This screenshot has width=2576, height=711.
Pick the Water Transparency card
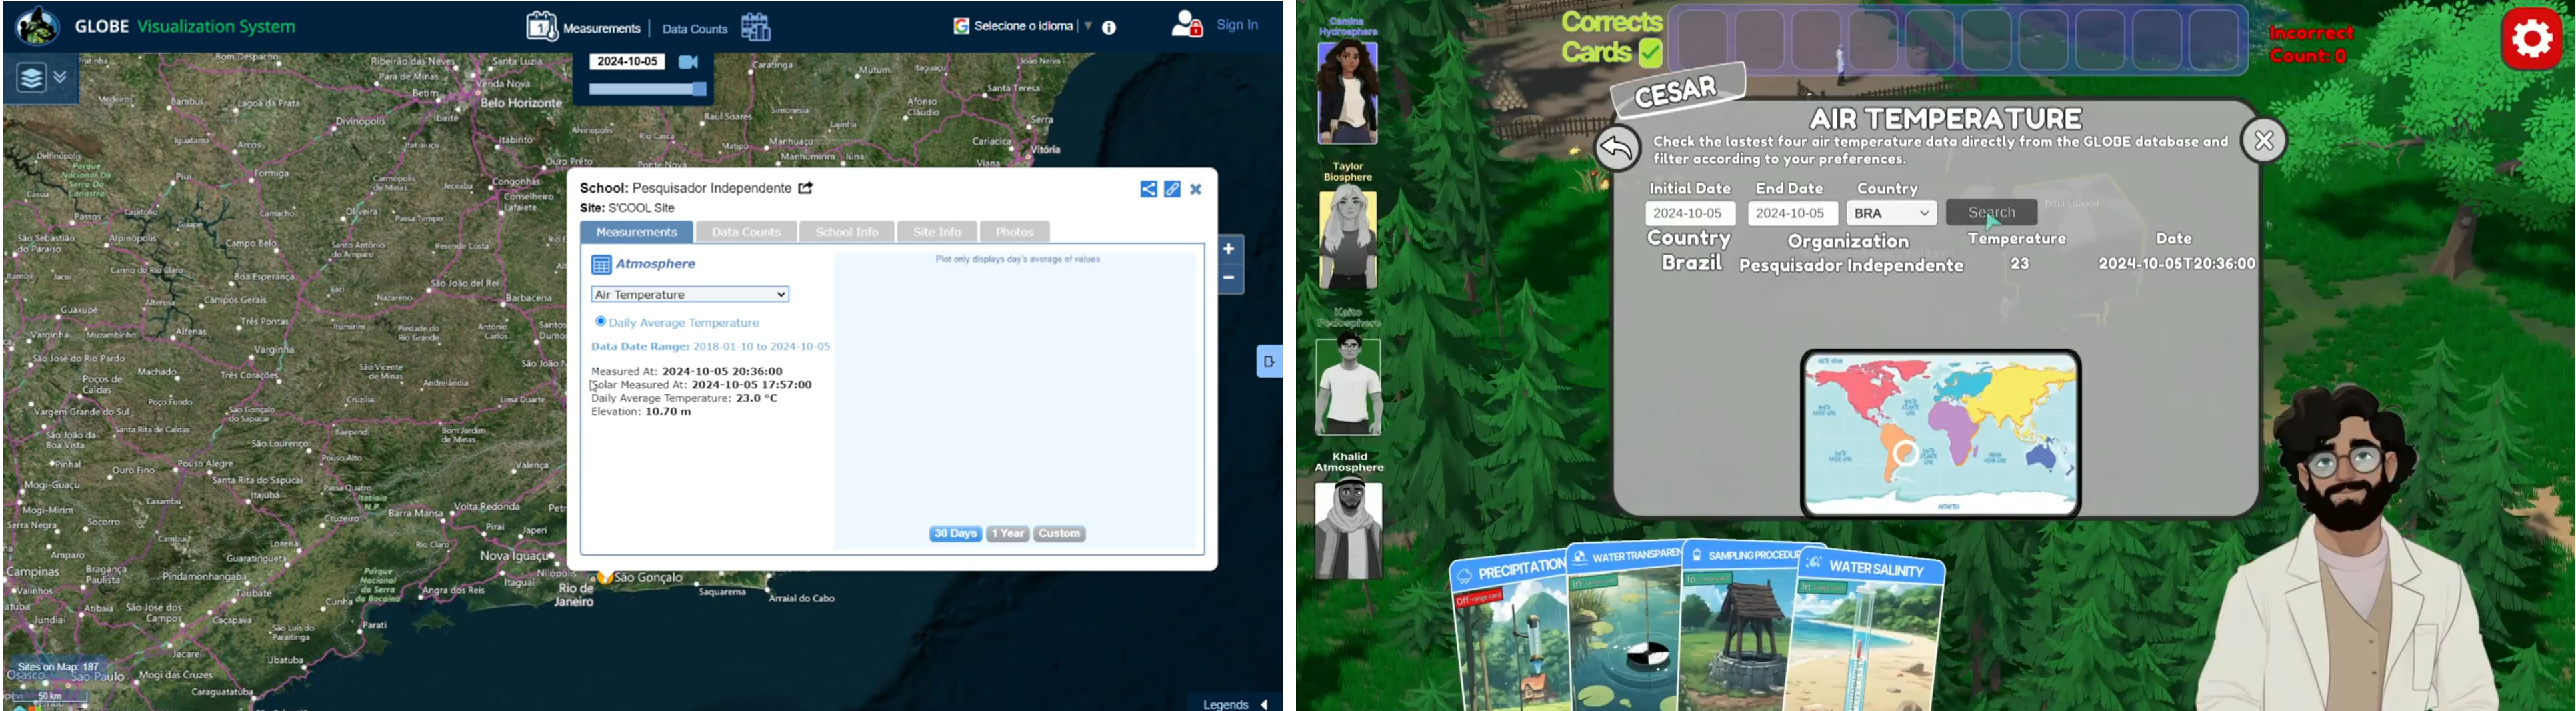pyautogui.click(x=1626, y=626)
